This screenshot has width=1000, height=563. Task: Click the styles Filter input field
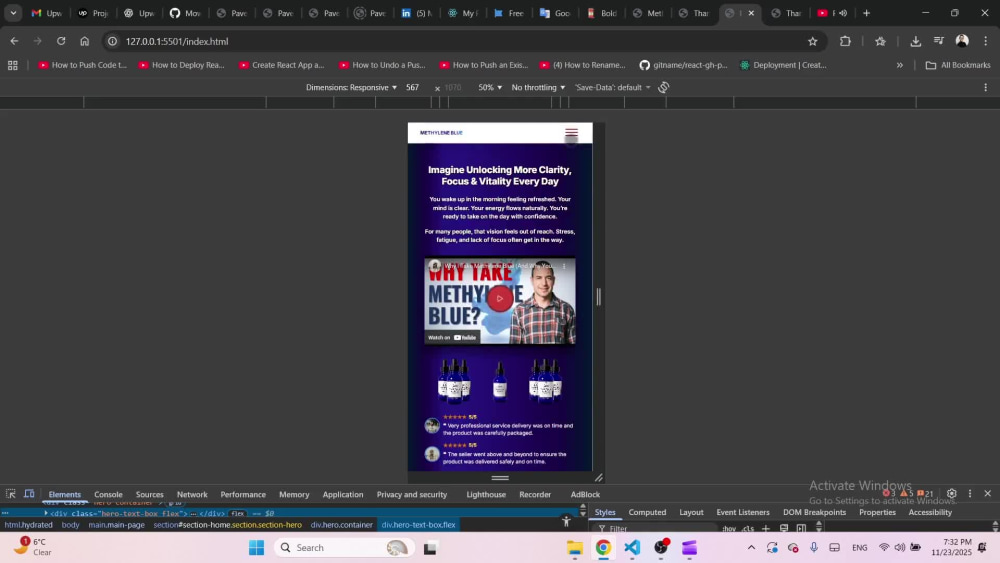(657, 529)
